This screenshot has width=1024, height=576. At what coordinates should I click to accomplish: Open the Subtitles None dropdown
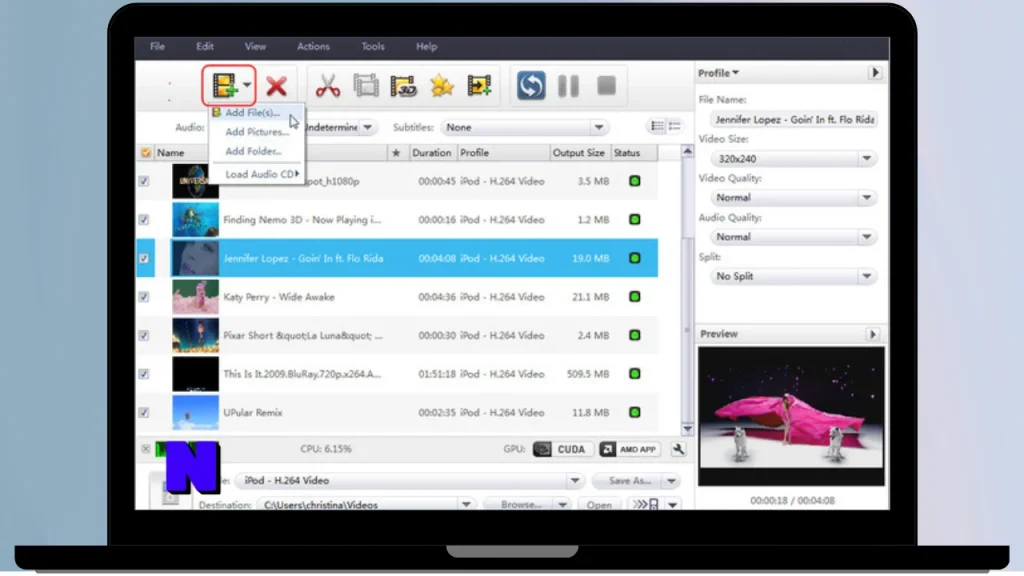524,127
